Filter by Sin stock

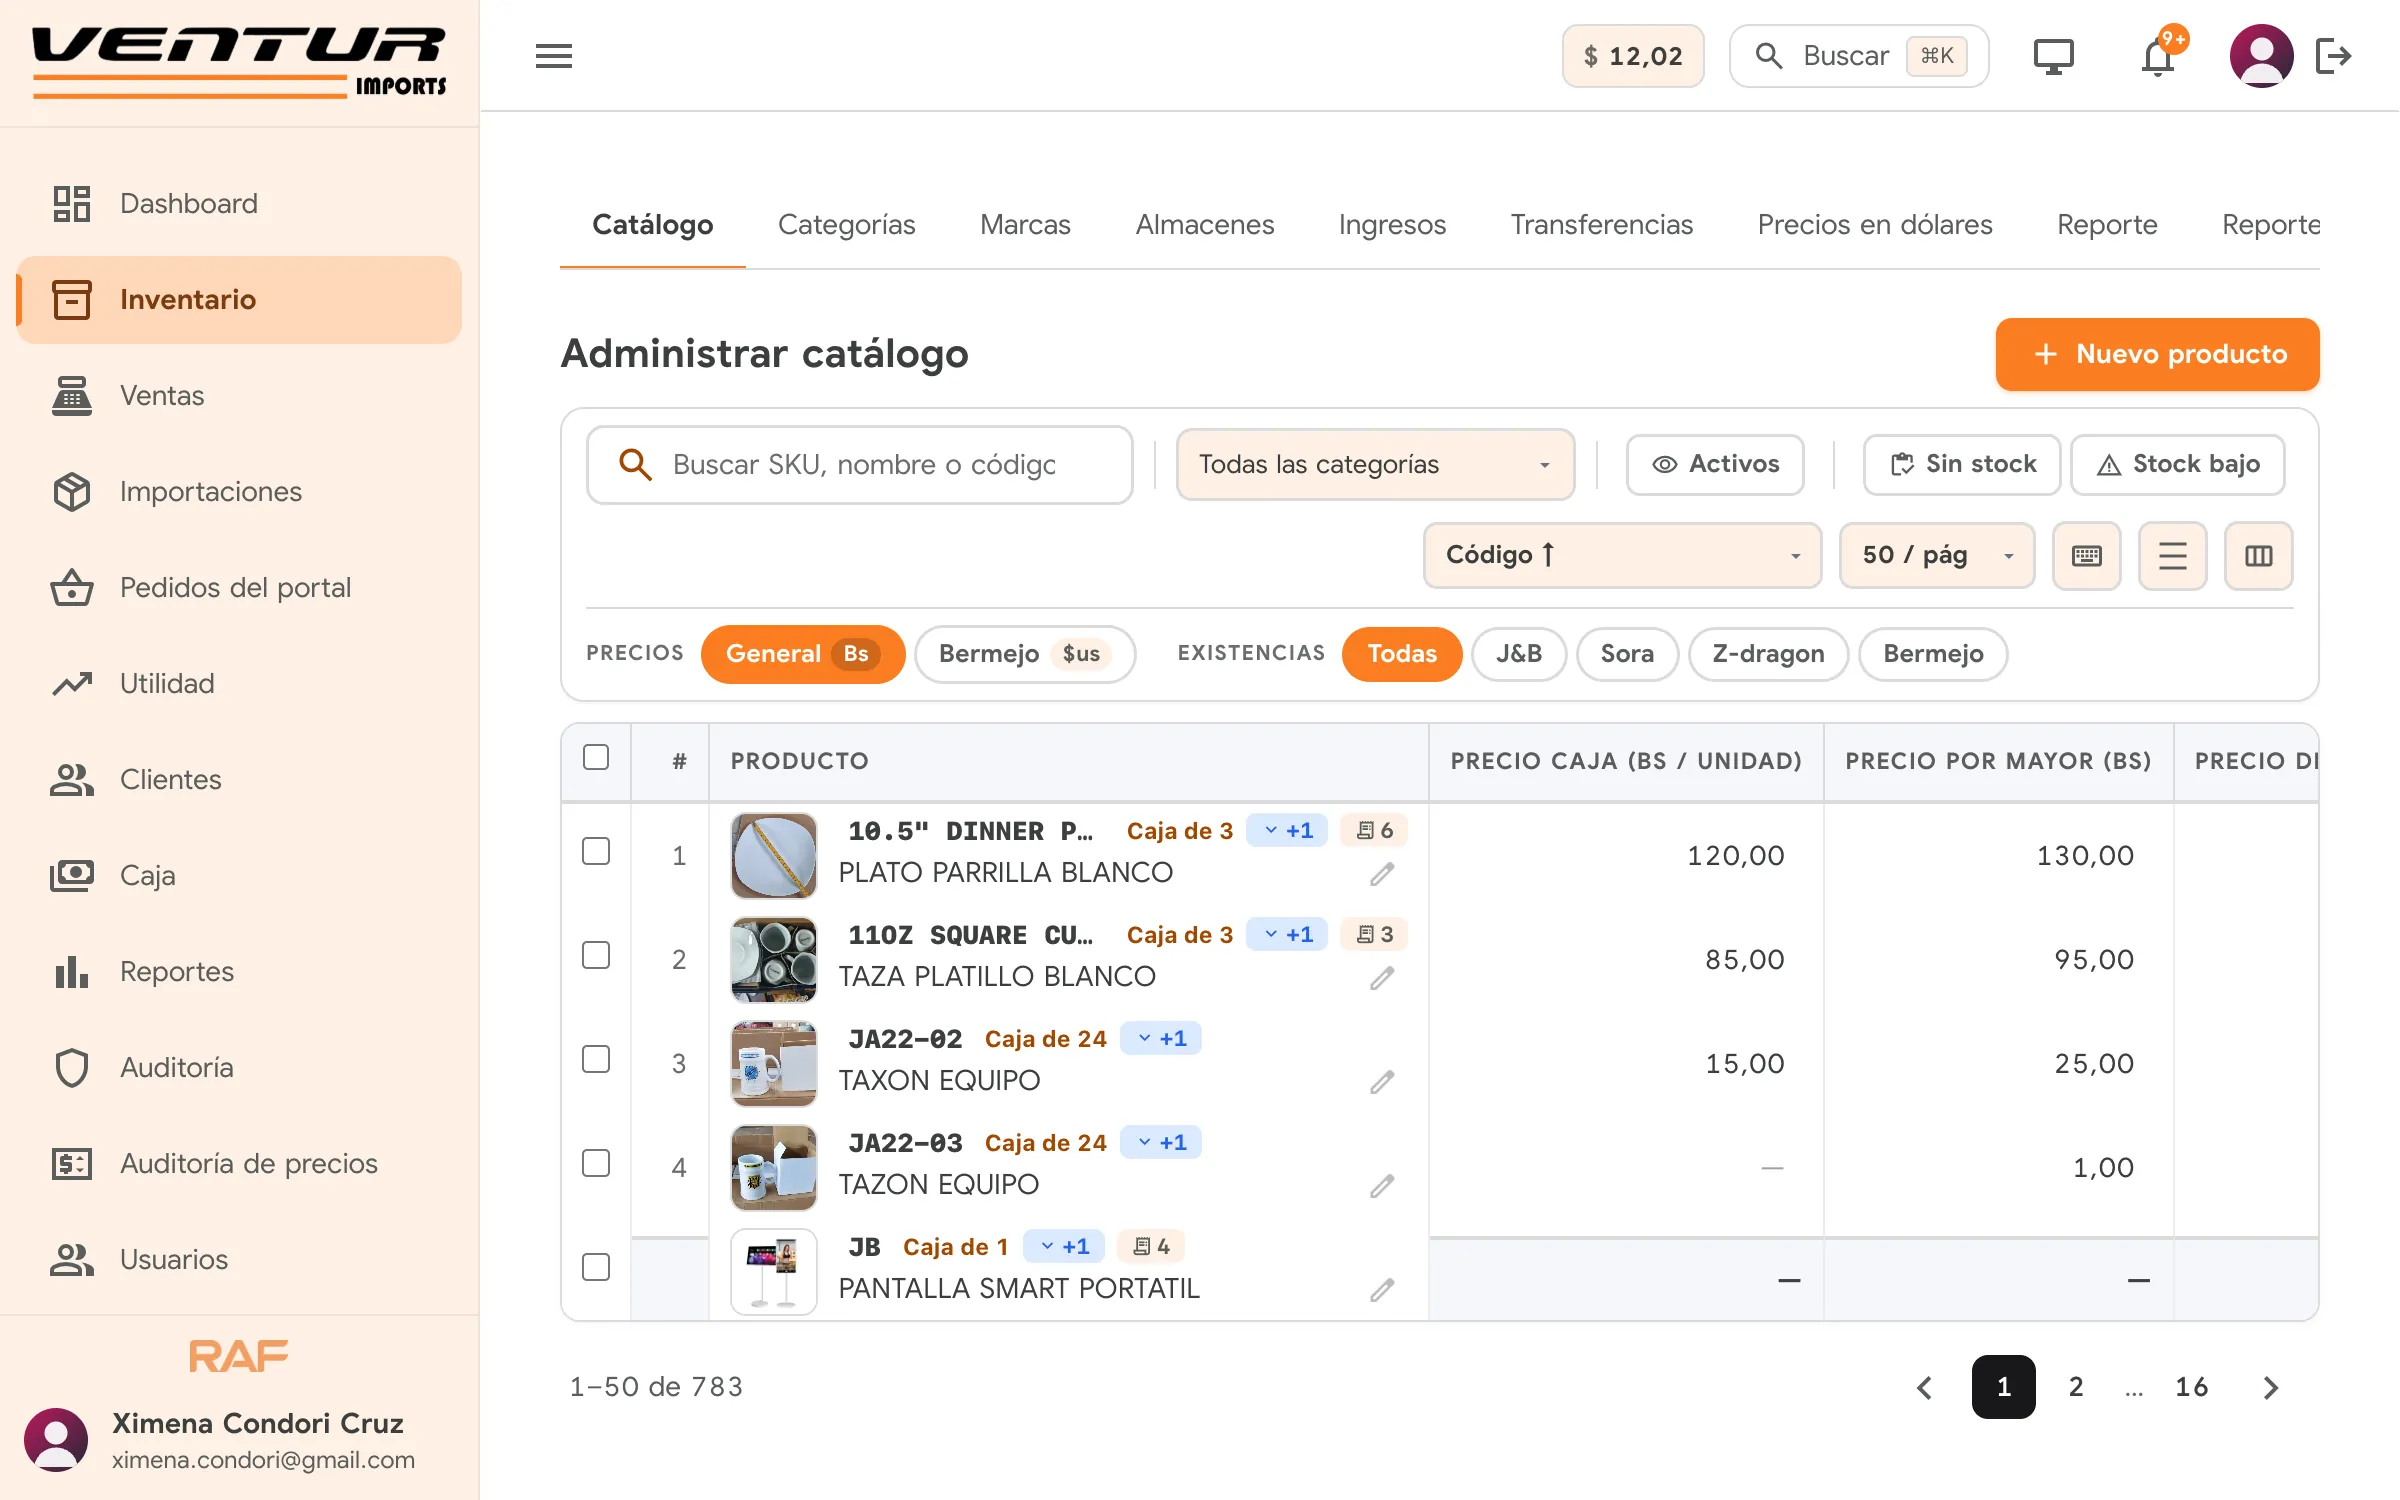(x=1962, y=465)
